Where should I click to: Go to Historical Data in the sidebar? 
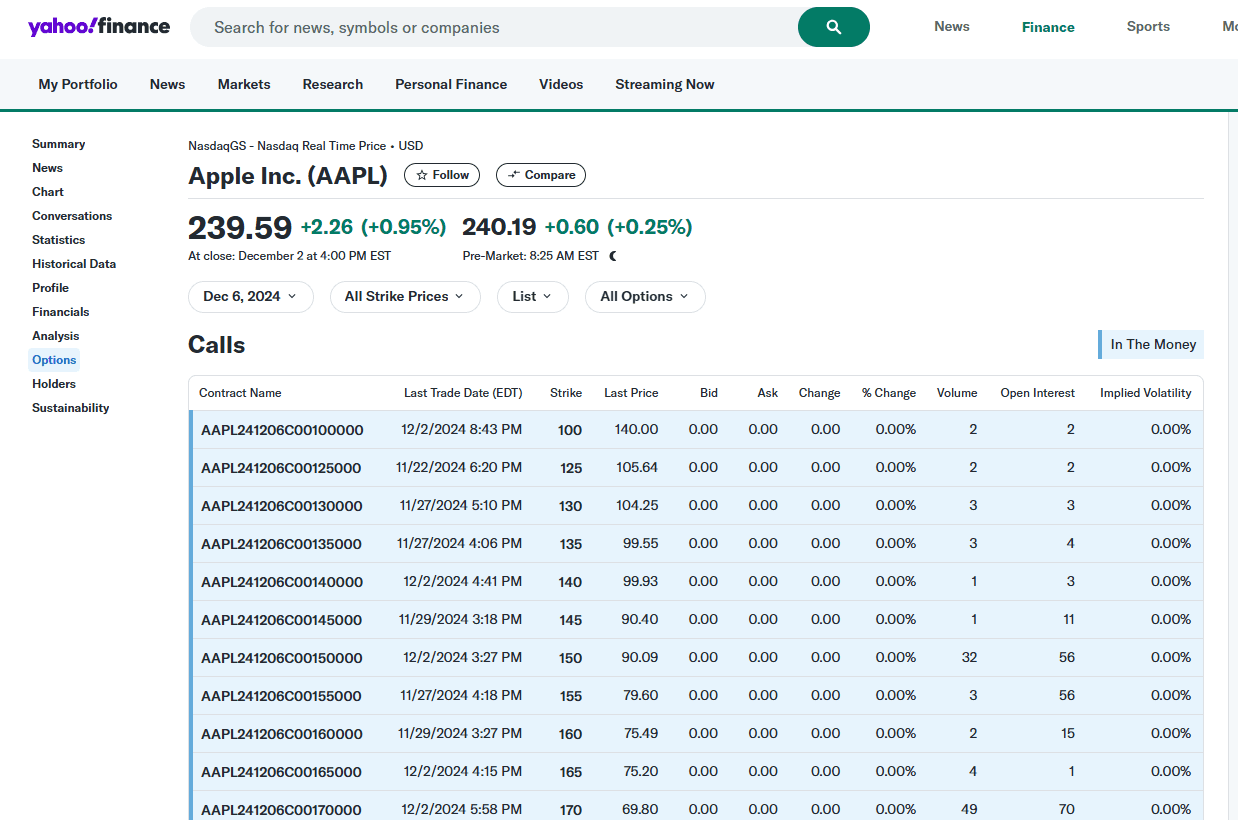(74, 264)
